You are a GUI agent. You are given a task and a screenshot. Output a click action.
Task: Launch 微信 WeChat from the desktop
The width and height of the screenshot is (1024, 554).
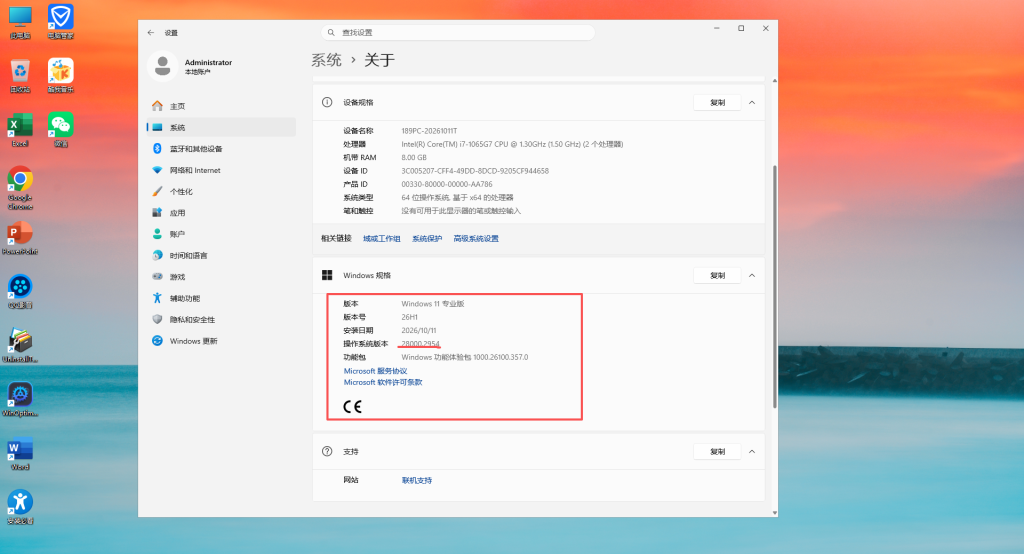(x=61, y=130)
